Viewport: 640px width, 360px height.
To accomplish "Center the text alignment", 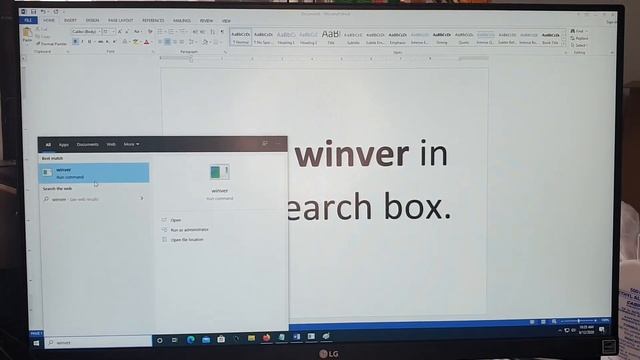I will pyautogui.click(x=167, y=42).
